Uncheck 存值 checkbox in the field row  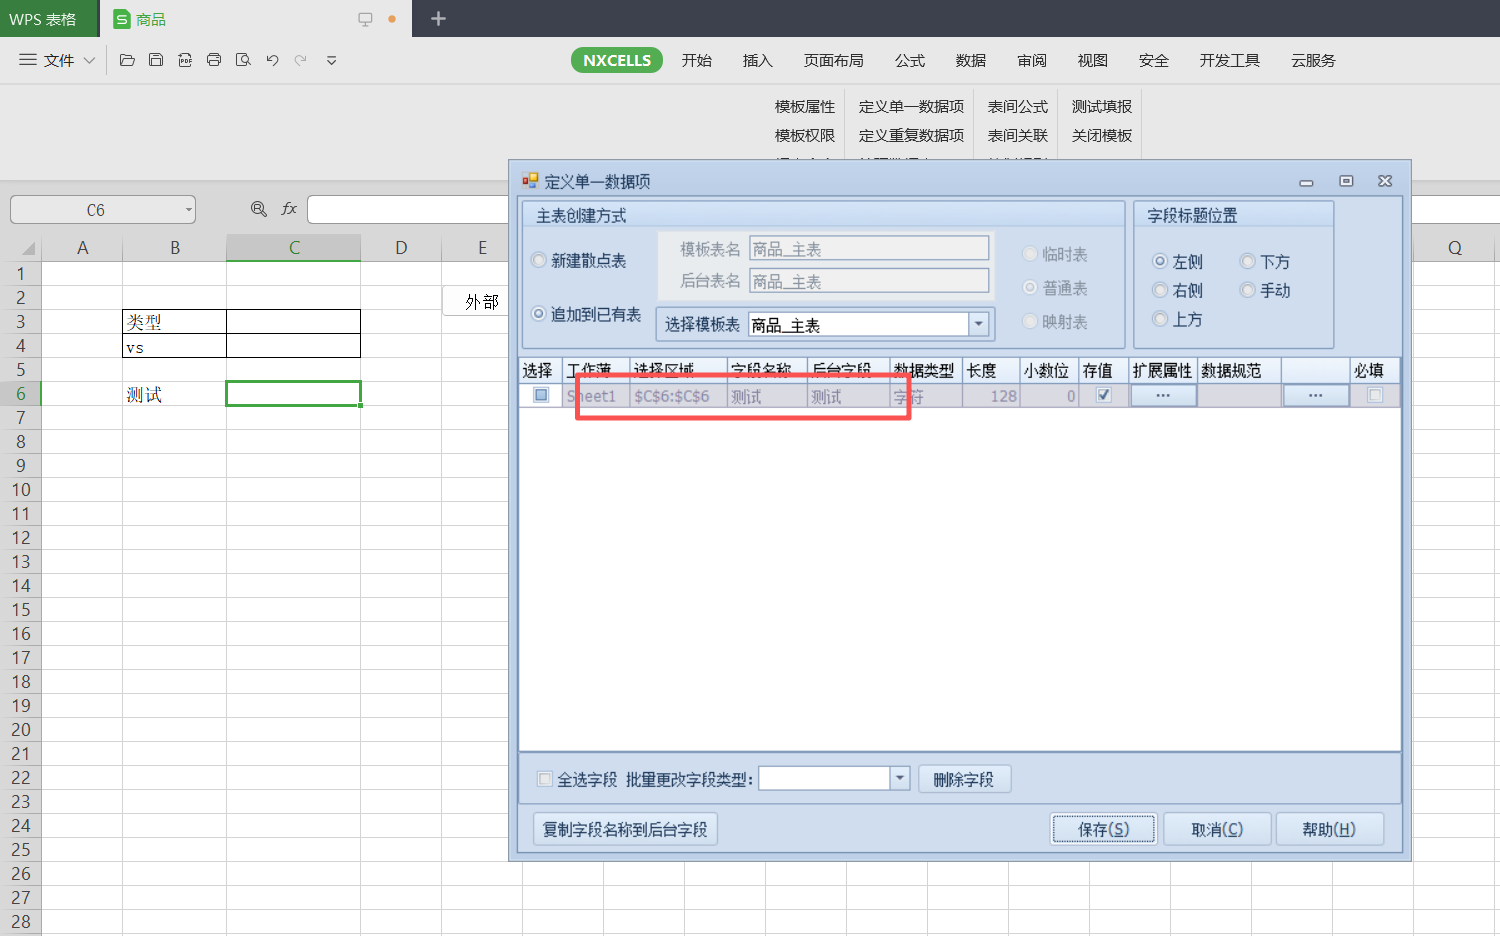click(1103, 395)
